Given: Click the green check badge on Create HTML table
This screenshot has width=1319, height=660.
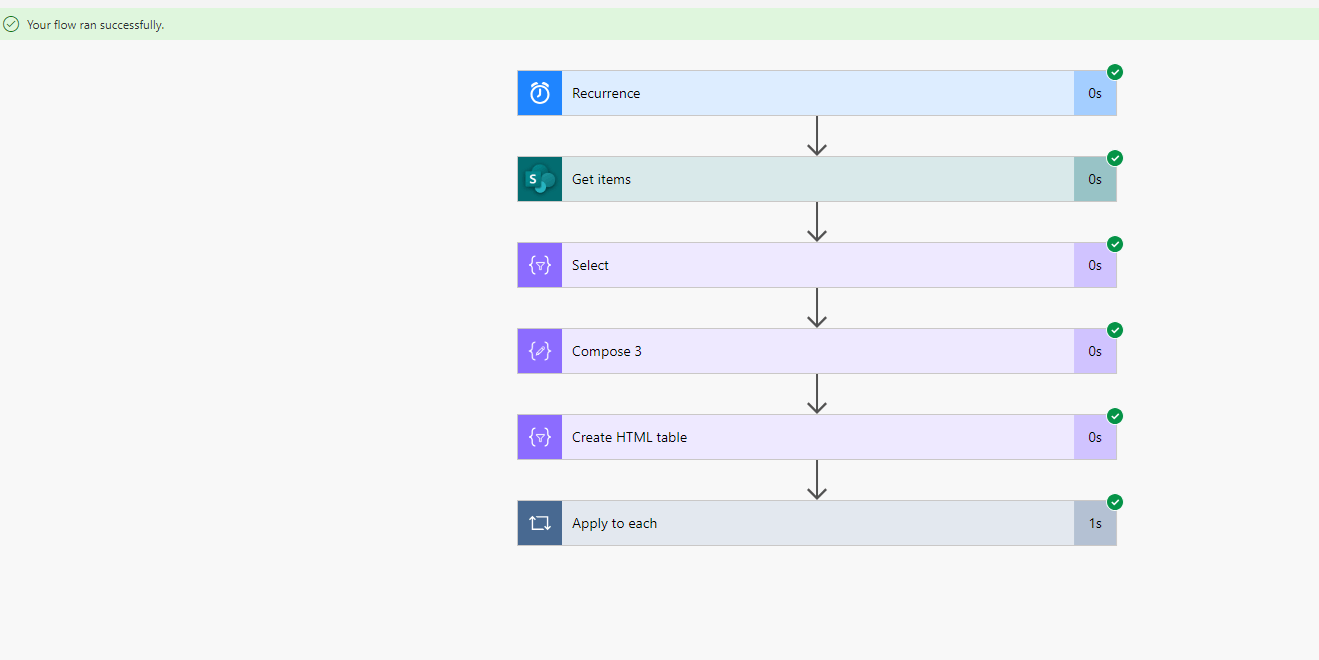Looking at the screenshot, I should (1115, 416).
